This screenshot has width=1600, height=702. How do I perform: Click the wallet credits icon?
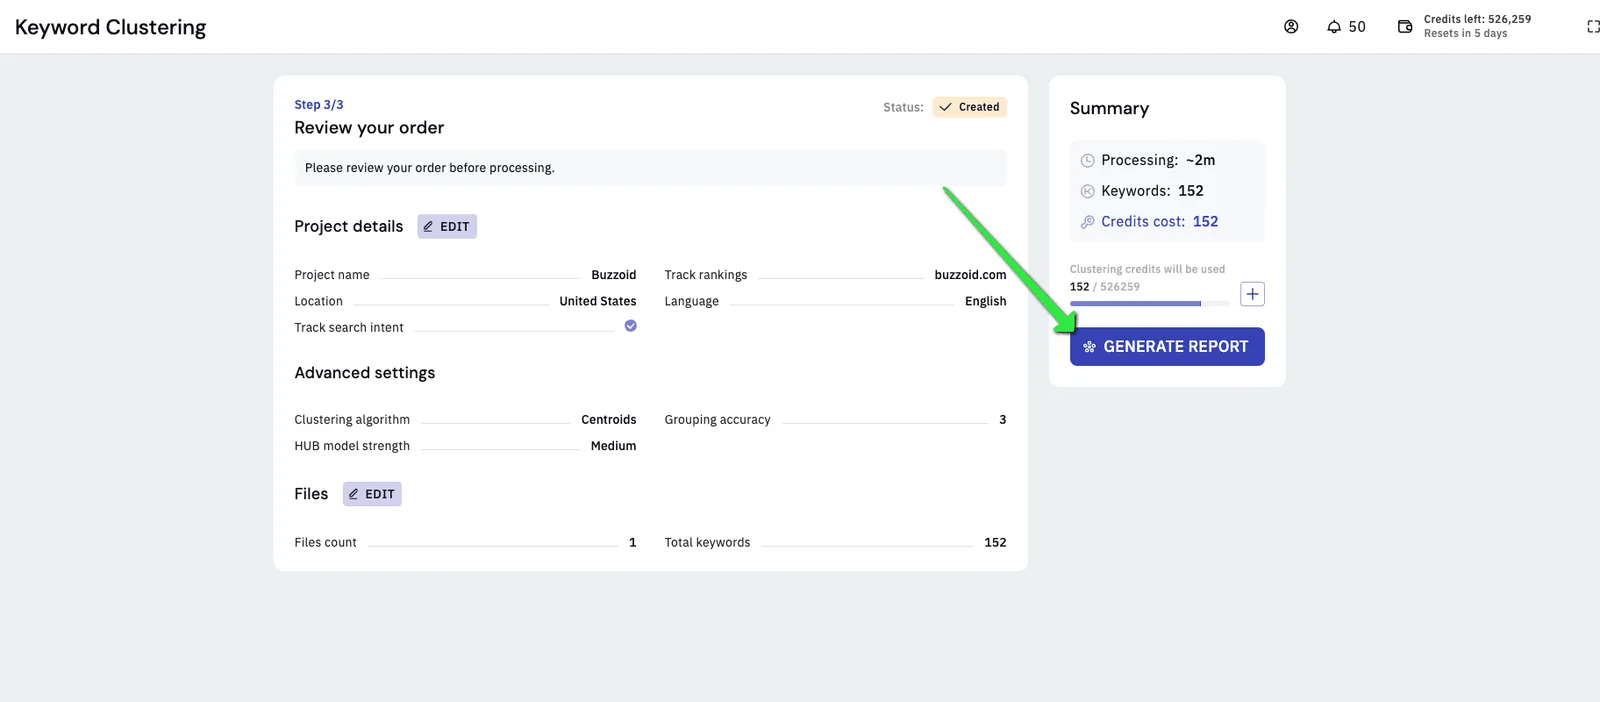1405,27
